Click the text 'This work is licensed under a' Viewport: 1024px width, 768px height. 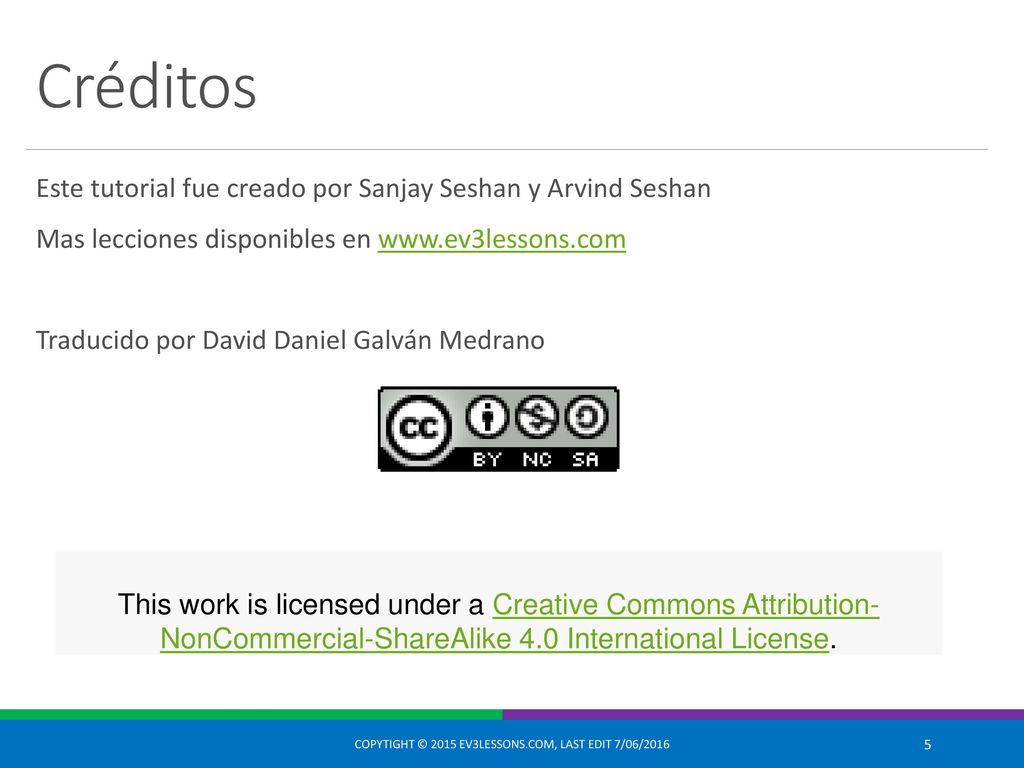300,605
